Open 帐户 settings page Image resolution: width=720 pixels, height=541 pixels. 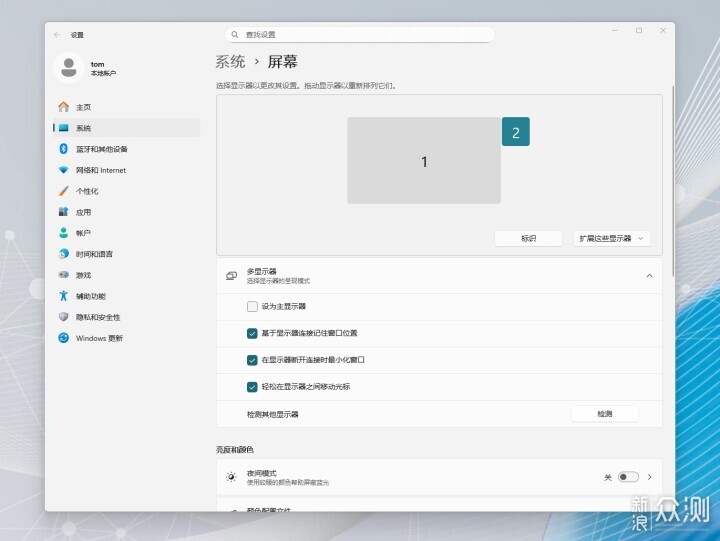127,233
